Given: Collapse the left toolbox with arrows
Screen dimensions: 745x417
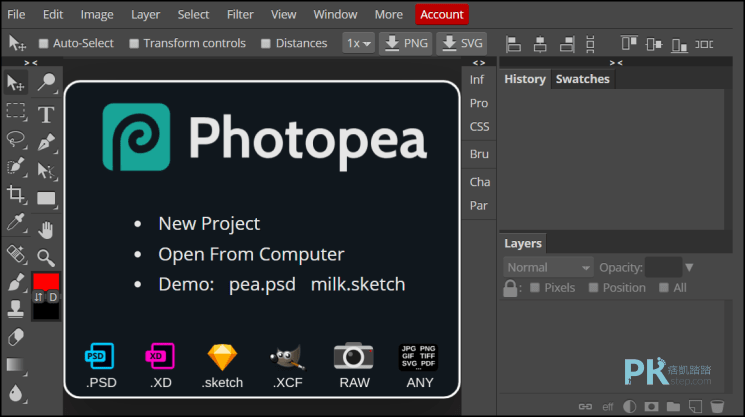Looking at the screenshot, I should click(31, 63).
